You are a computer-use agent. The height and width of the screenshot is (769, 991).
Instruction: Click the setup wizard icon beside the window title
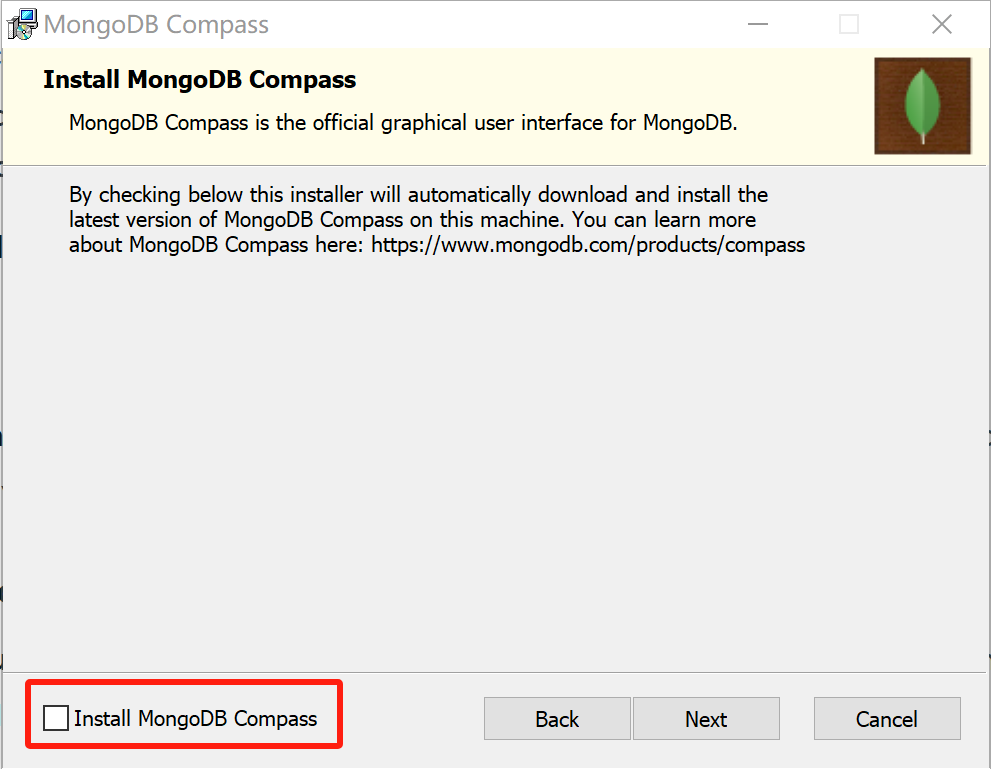[21, 23]
